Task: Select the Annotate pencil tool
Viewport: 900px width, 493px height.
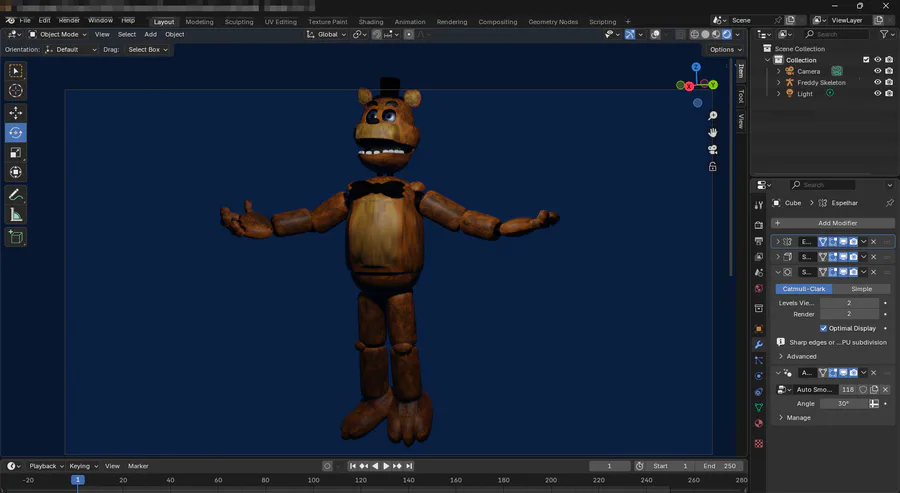Action: 16,194
